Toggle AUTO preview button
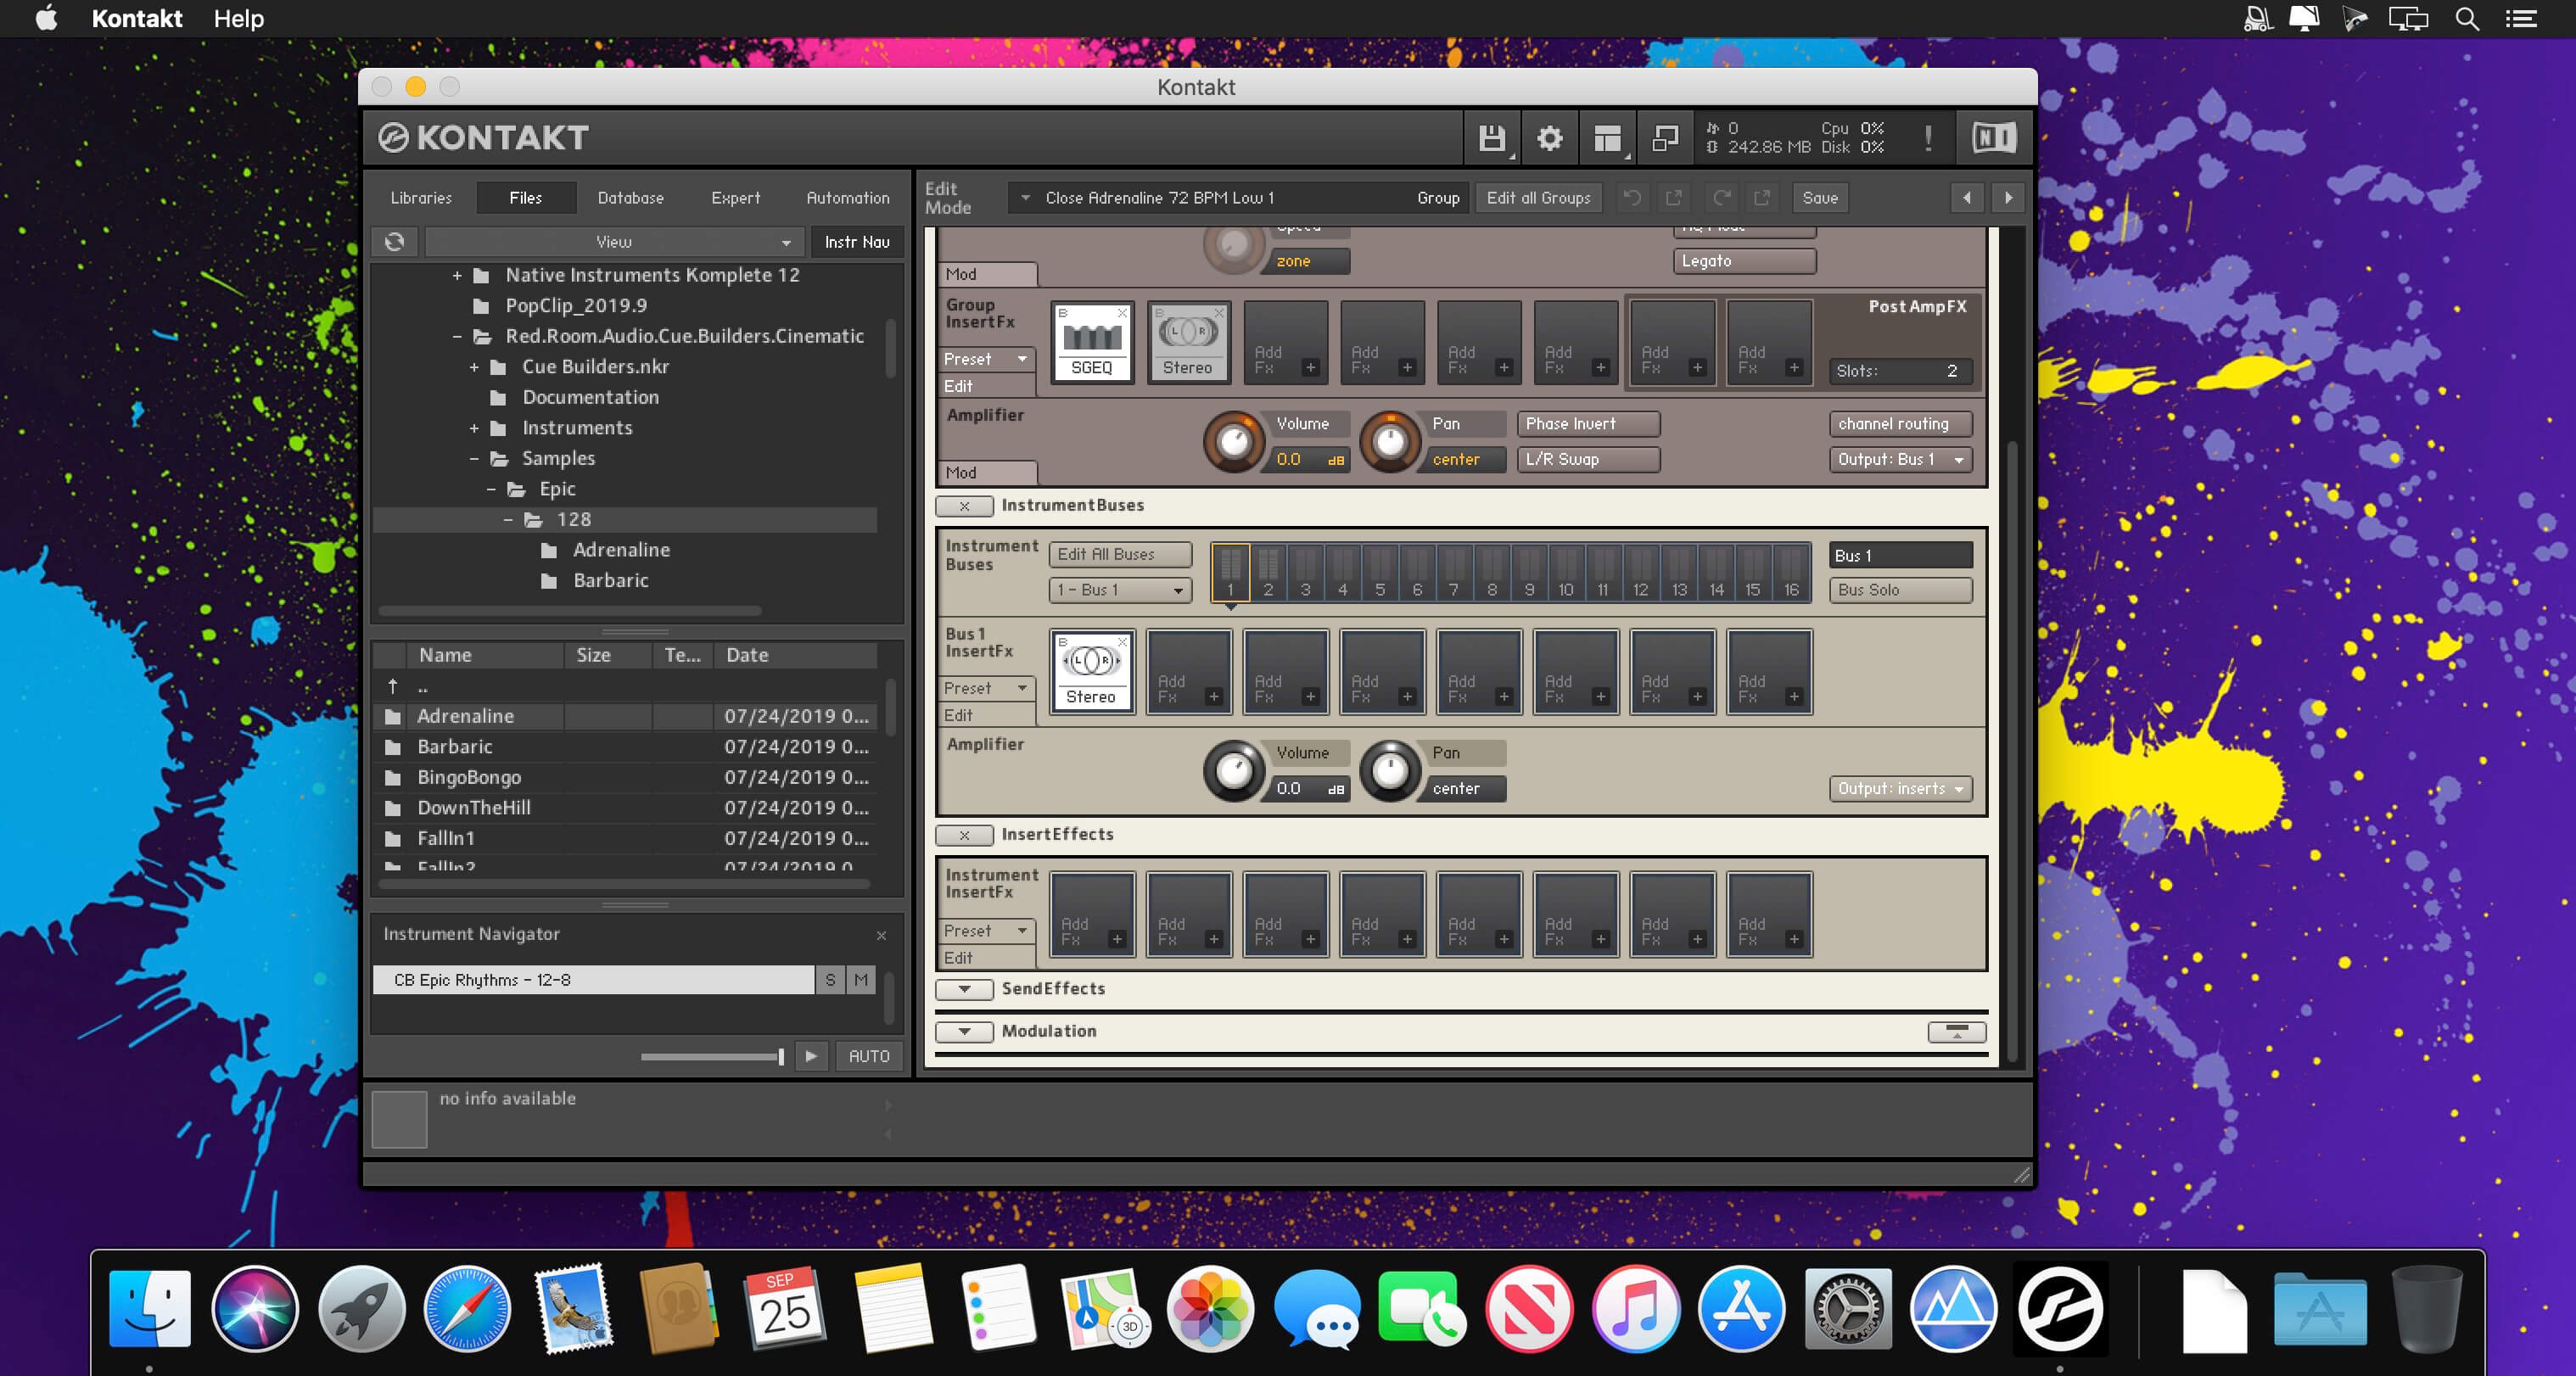 (x=869, y=1056)
